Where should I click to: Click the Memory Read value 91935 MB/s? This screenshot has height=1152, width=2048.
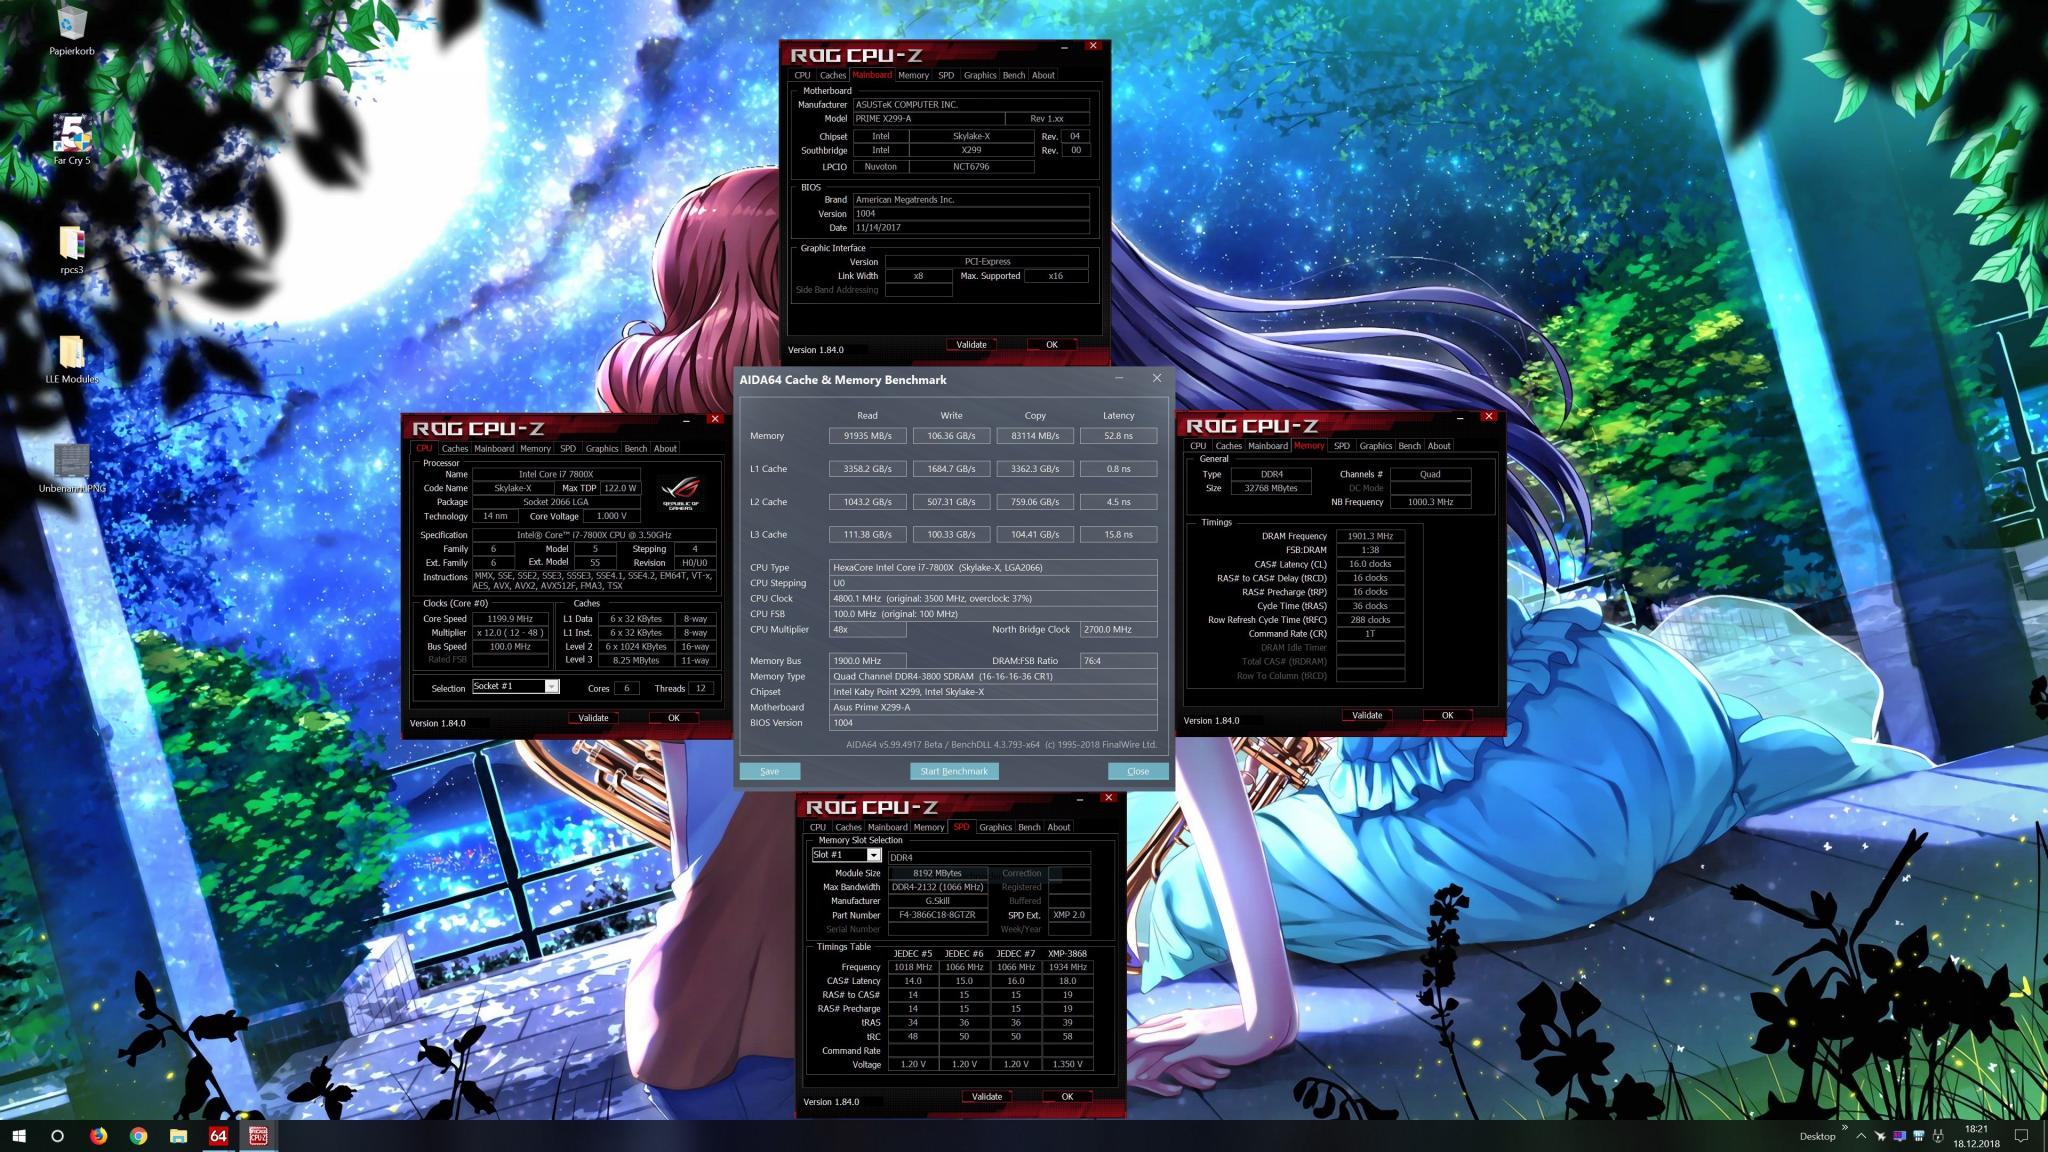(867, 436)
